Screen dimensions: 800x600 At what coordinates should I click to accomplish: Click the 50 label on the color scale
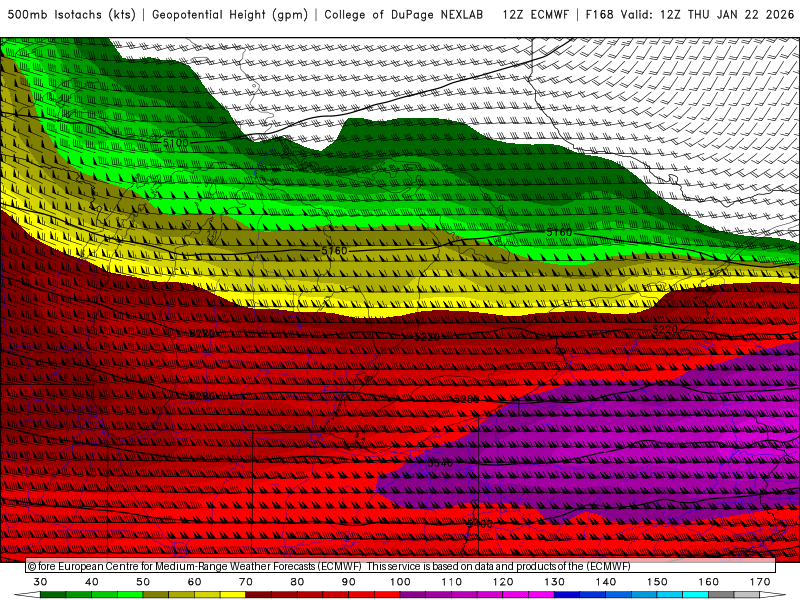coord(143,582)
